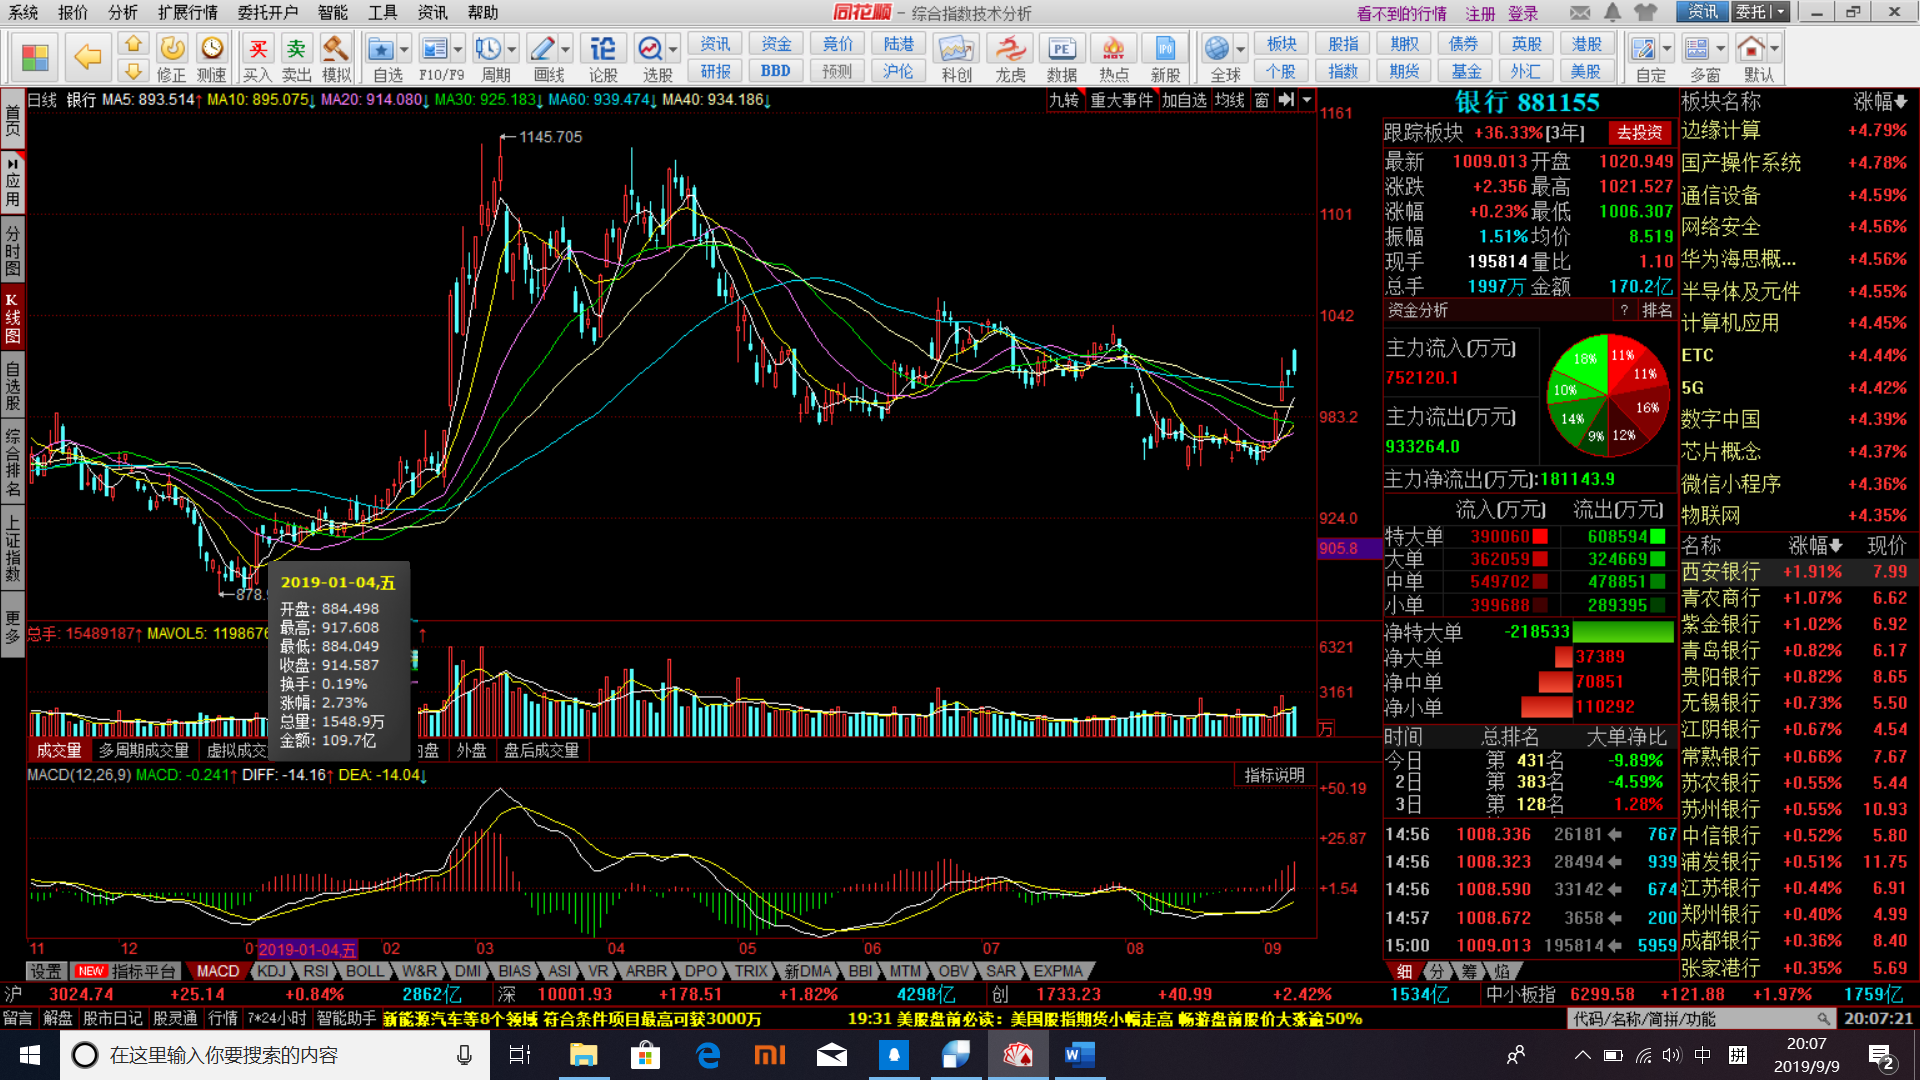1920x1080 pixels.
Task: Expand the 周期 period dropdown arrow
Action: point(512,48)
